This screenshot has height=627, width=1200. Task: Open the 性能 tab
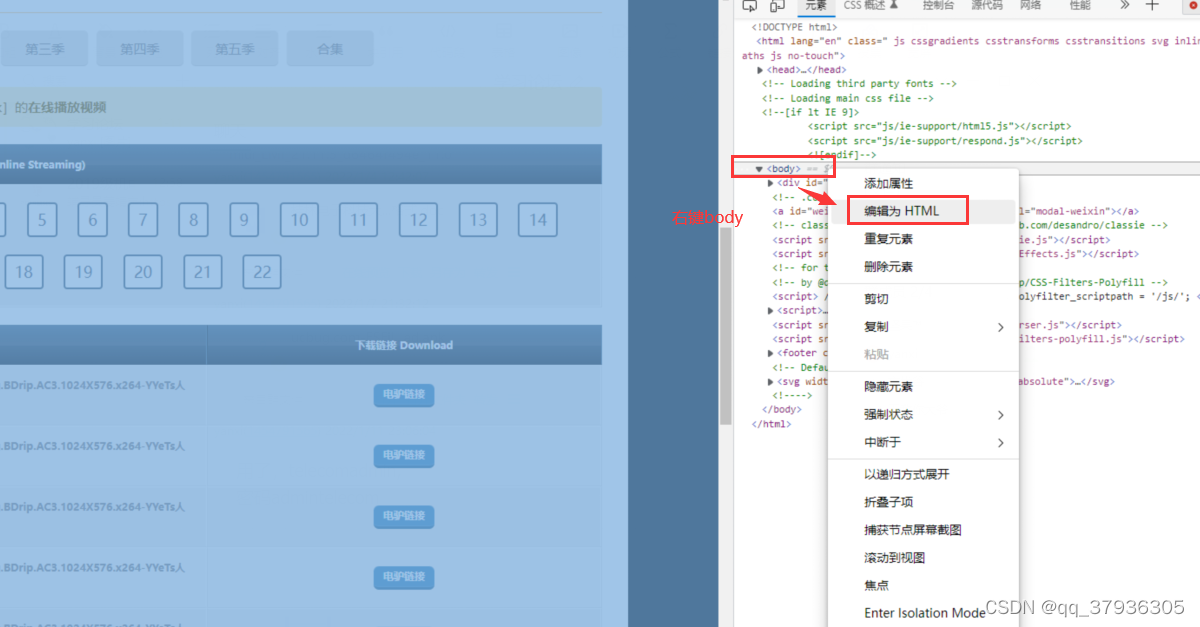pyautogui.click(x=1080, y=5)
